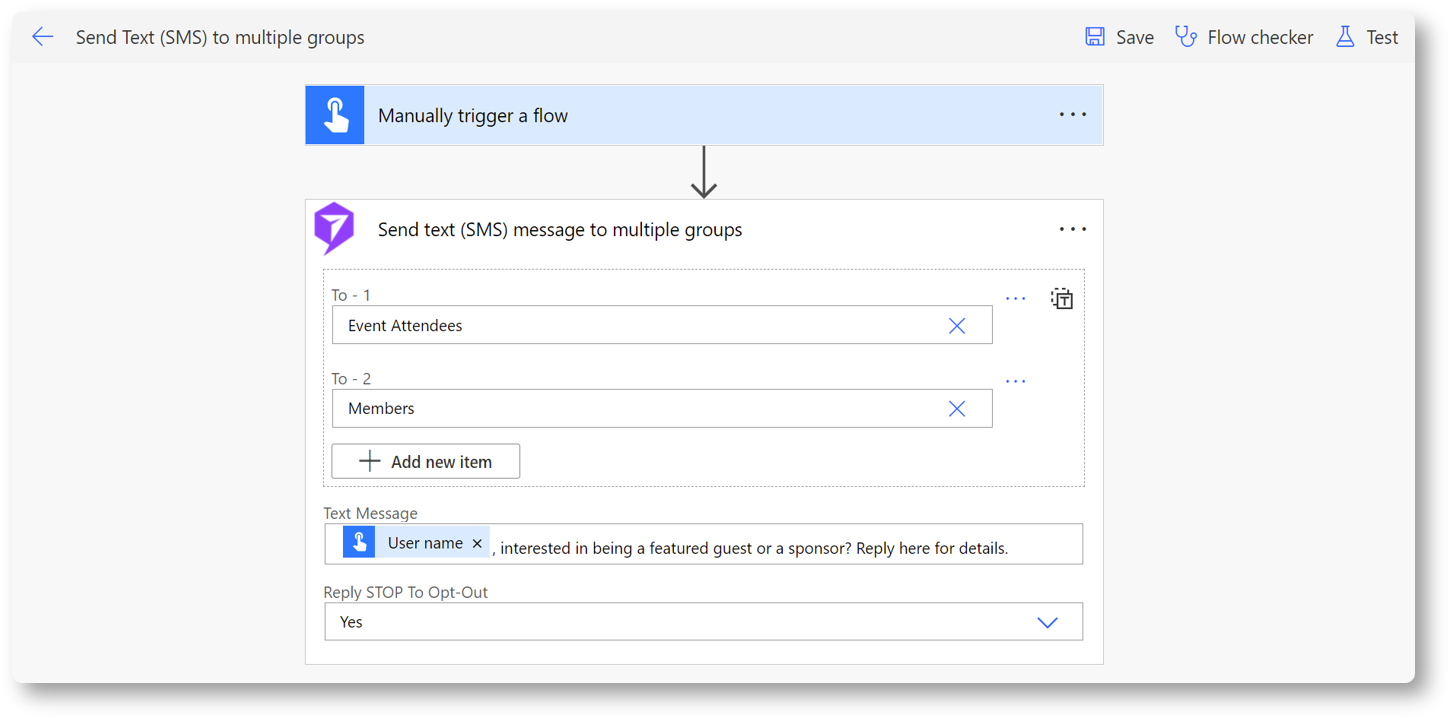Screen dimensions: 1450x718
Task: Click the purple SMS connector icon
Action: (x=334, y=229)
